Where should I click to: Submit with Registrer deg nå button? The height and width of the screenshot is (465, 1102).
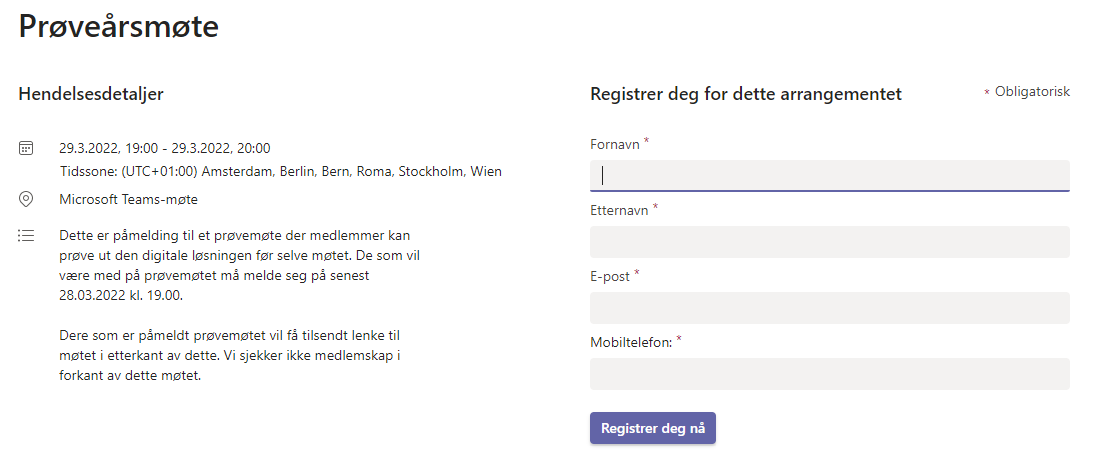click(x=653, y=428)
